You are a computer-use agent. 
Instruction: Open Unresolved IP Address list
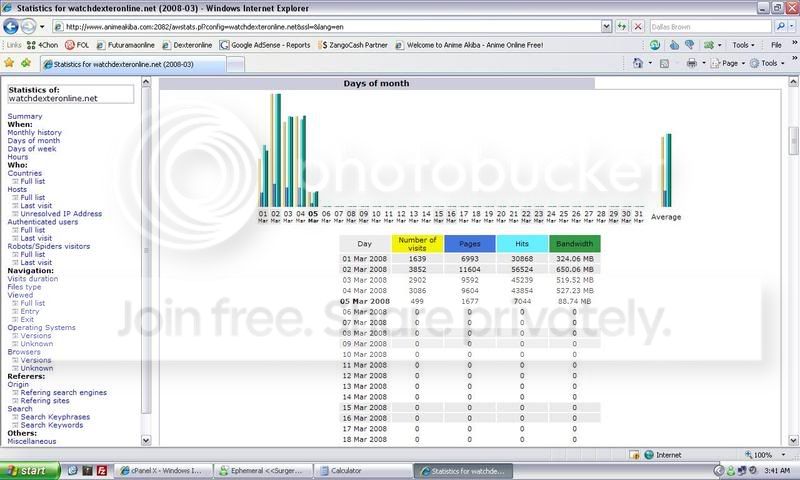[61, 214]
